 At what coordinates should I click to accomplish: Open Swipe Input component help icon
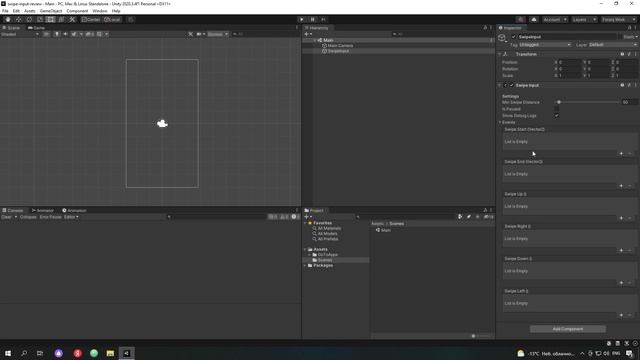(x=622, y=85)
